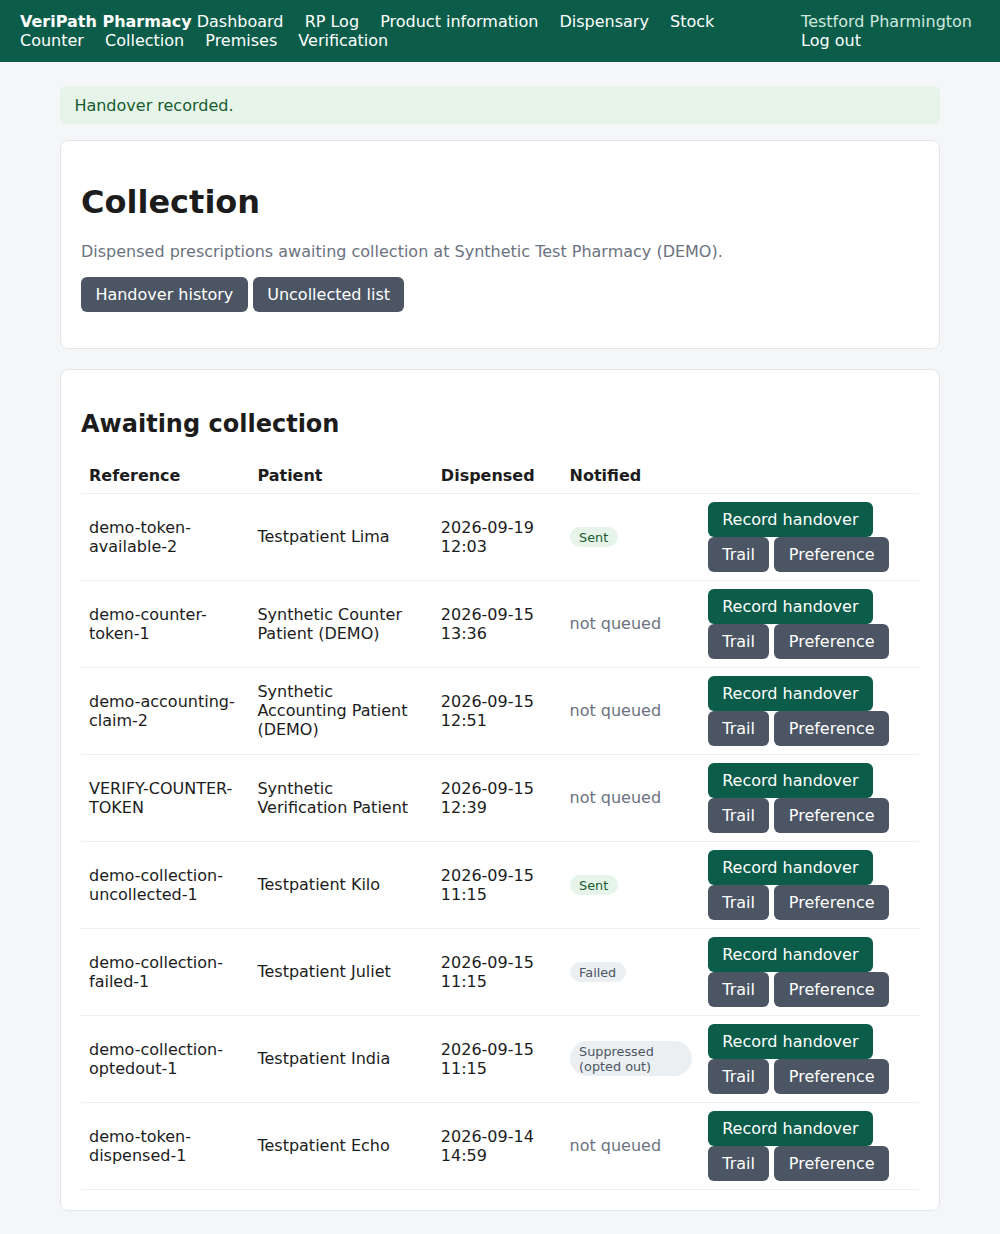Open Preference for Testpatient Echo
The width and height of the screenshot is (1000, 1234).
click(x=831, y=1163)
